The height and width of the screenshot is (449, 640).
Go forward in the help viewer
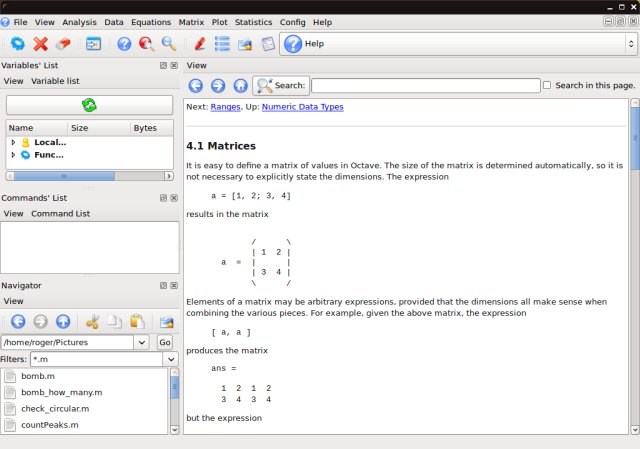tap(218, 85)
